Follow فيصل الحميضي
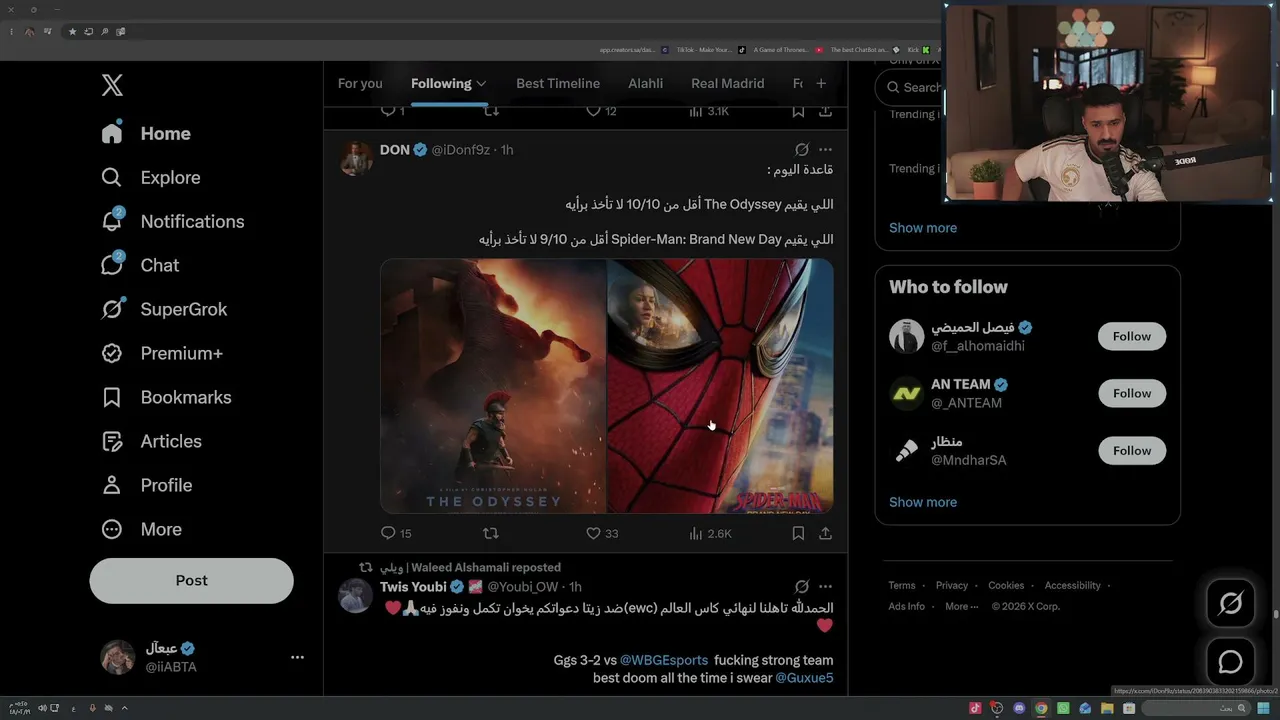Image resolution: width=1280 pixels, height=720 pixels. tap(1132, 336)
